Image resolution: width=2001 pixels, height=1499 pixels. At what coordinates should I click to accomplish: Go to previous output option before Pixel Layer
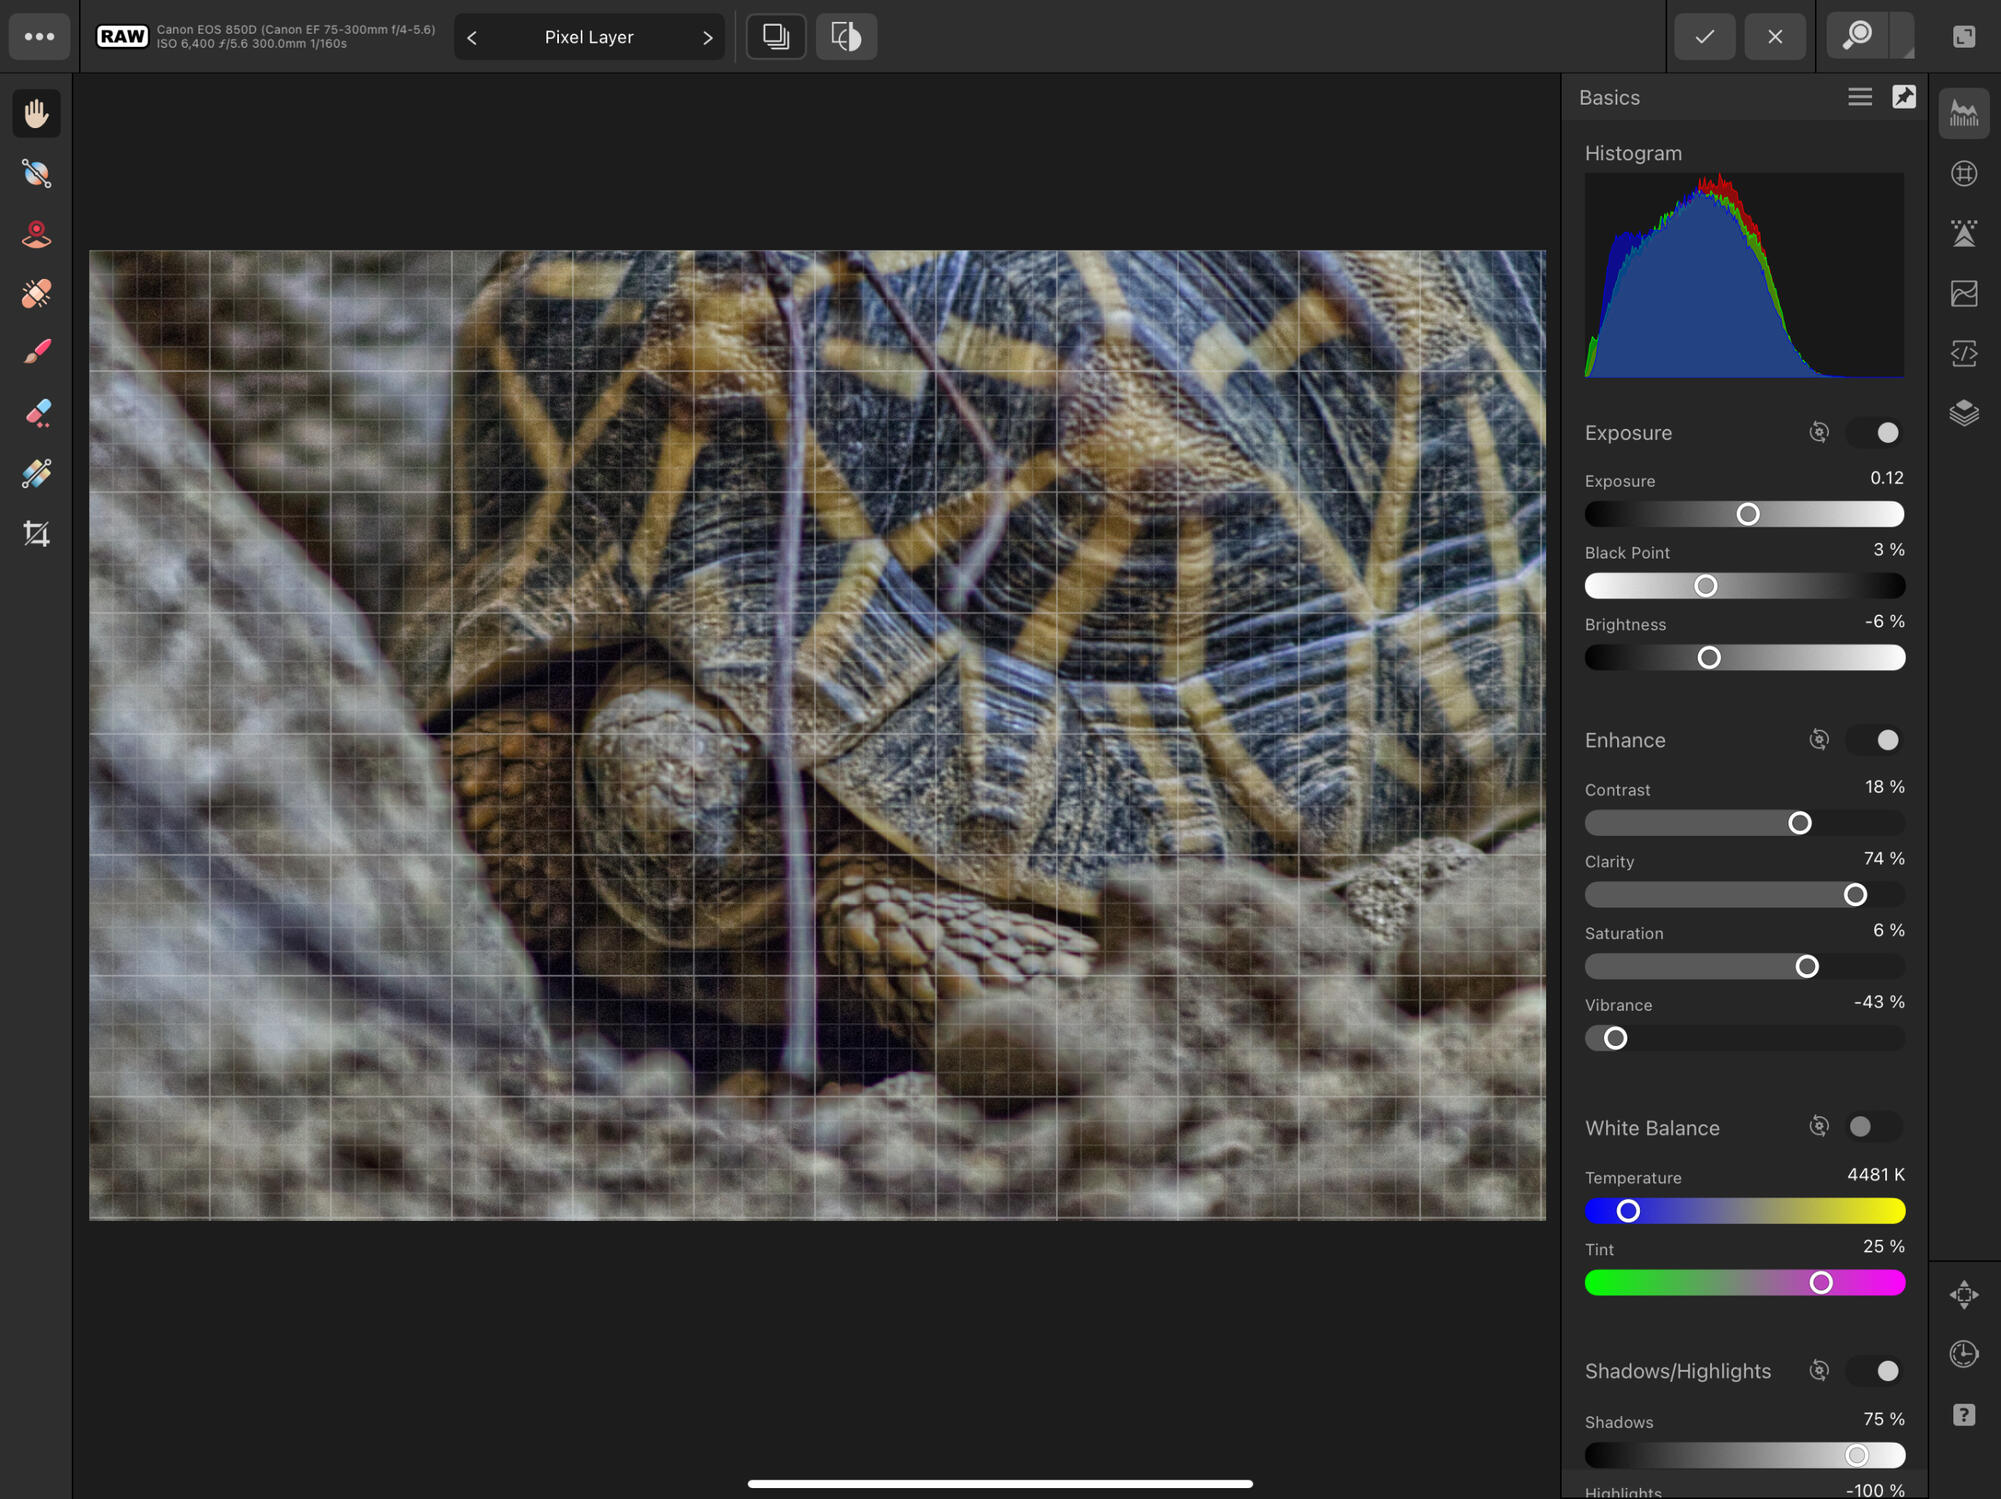coord(472,38)
